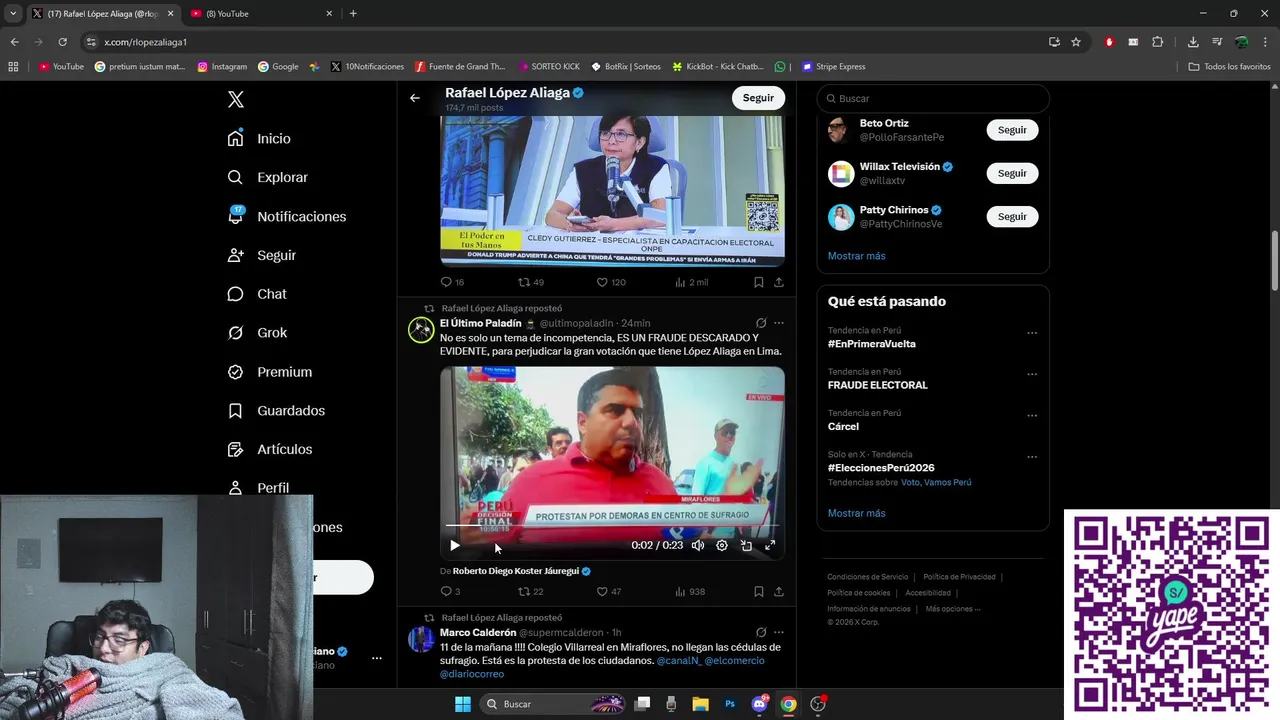Repost the post with 49 reposts
Image resolution: width=1280 pixels, height=720 pixels.
tap(531, 282)
